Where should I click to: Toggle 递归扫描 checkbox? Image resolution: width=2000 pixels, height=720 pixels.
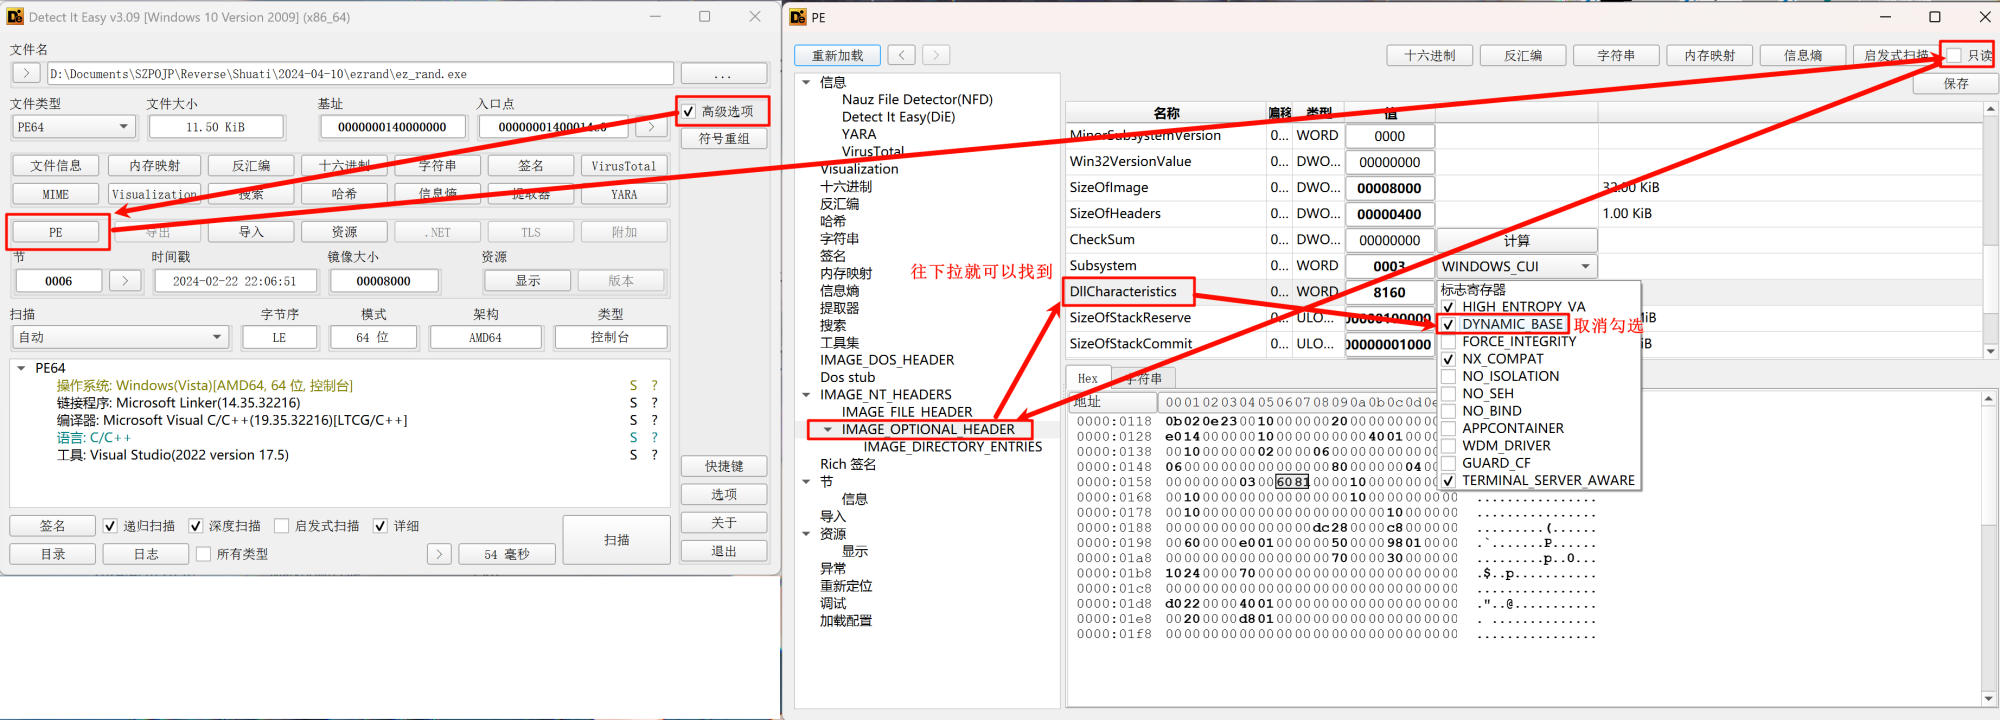[x=110, y=526]
